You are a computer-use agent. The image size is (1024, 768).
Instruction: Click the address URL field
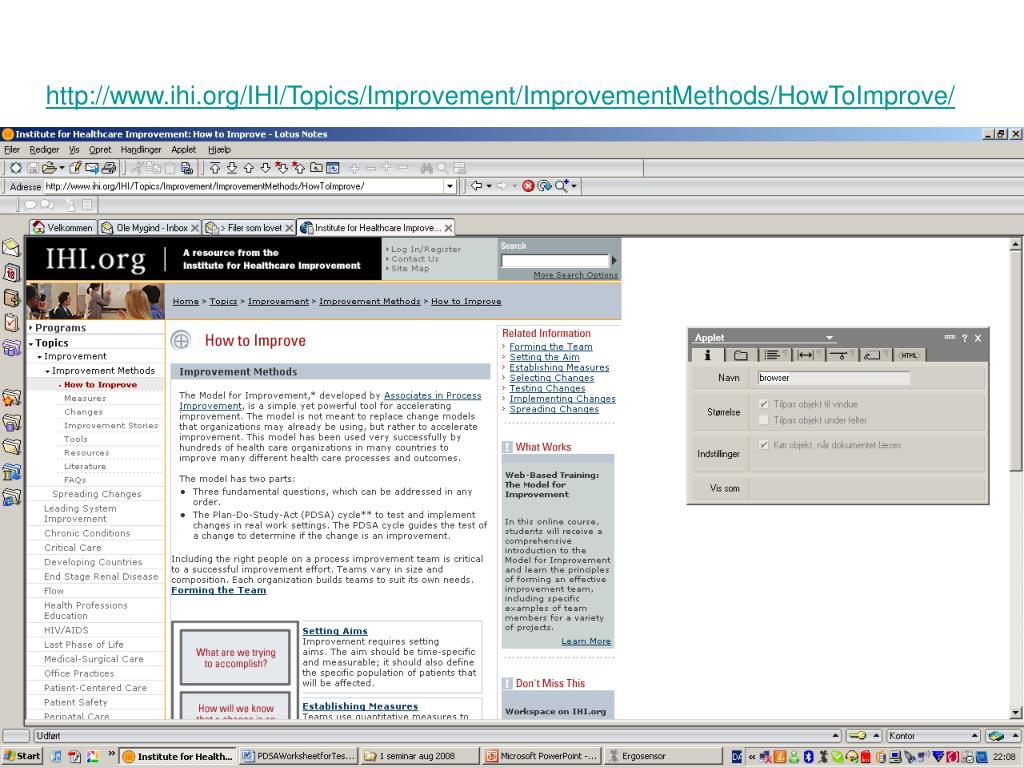pyautogui.click(x=244, y=186)
